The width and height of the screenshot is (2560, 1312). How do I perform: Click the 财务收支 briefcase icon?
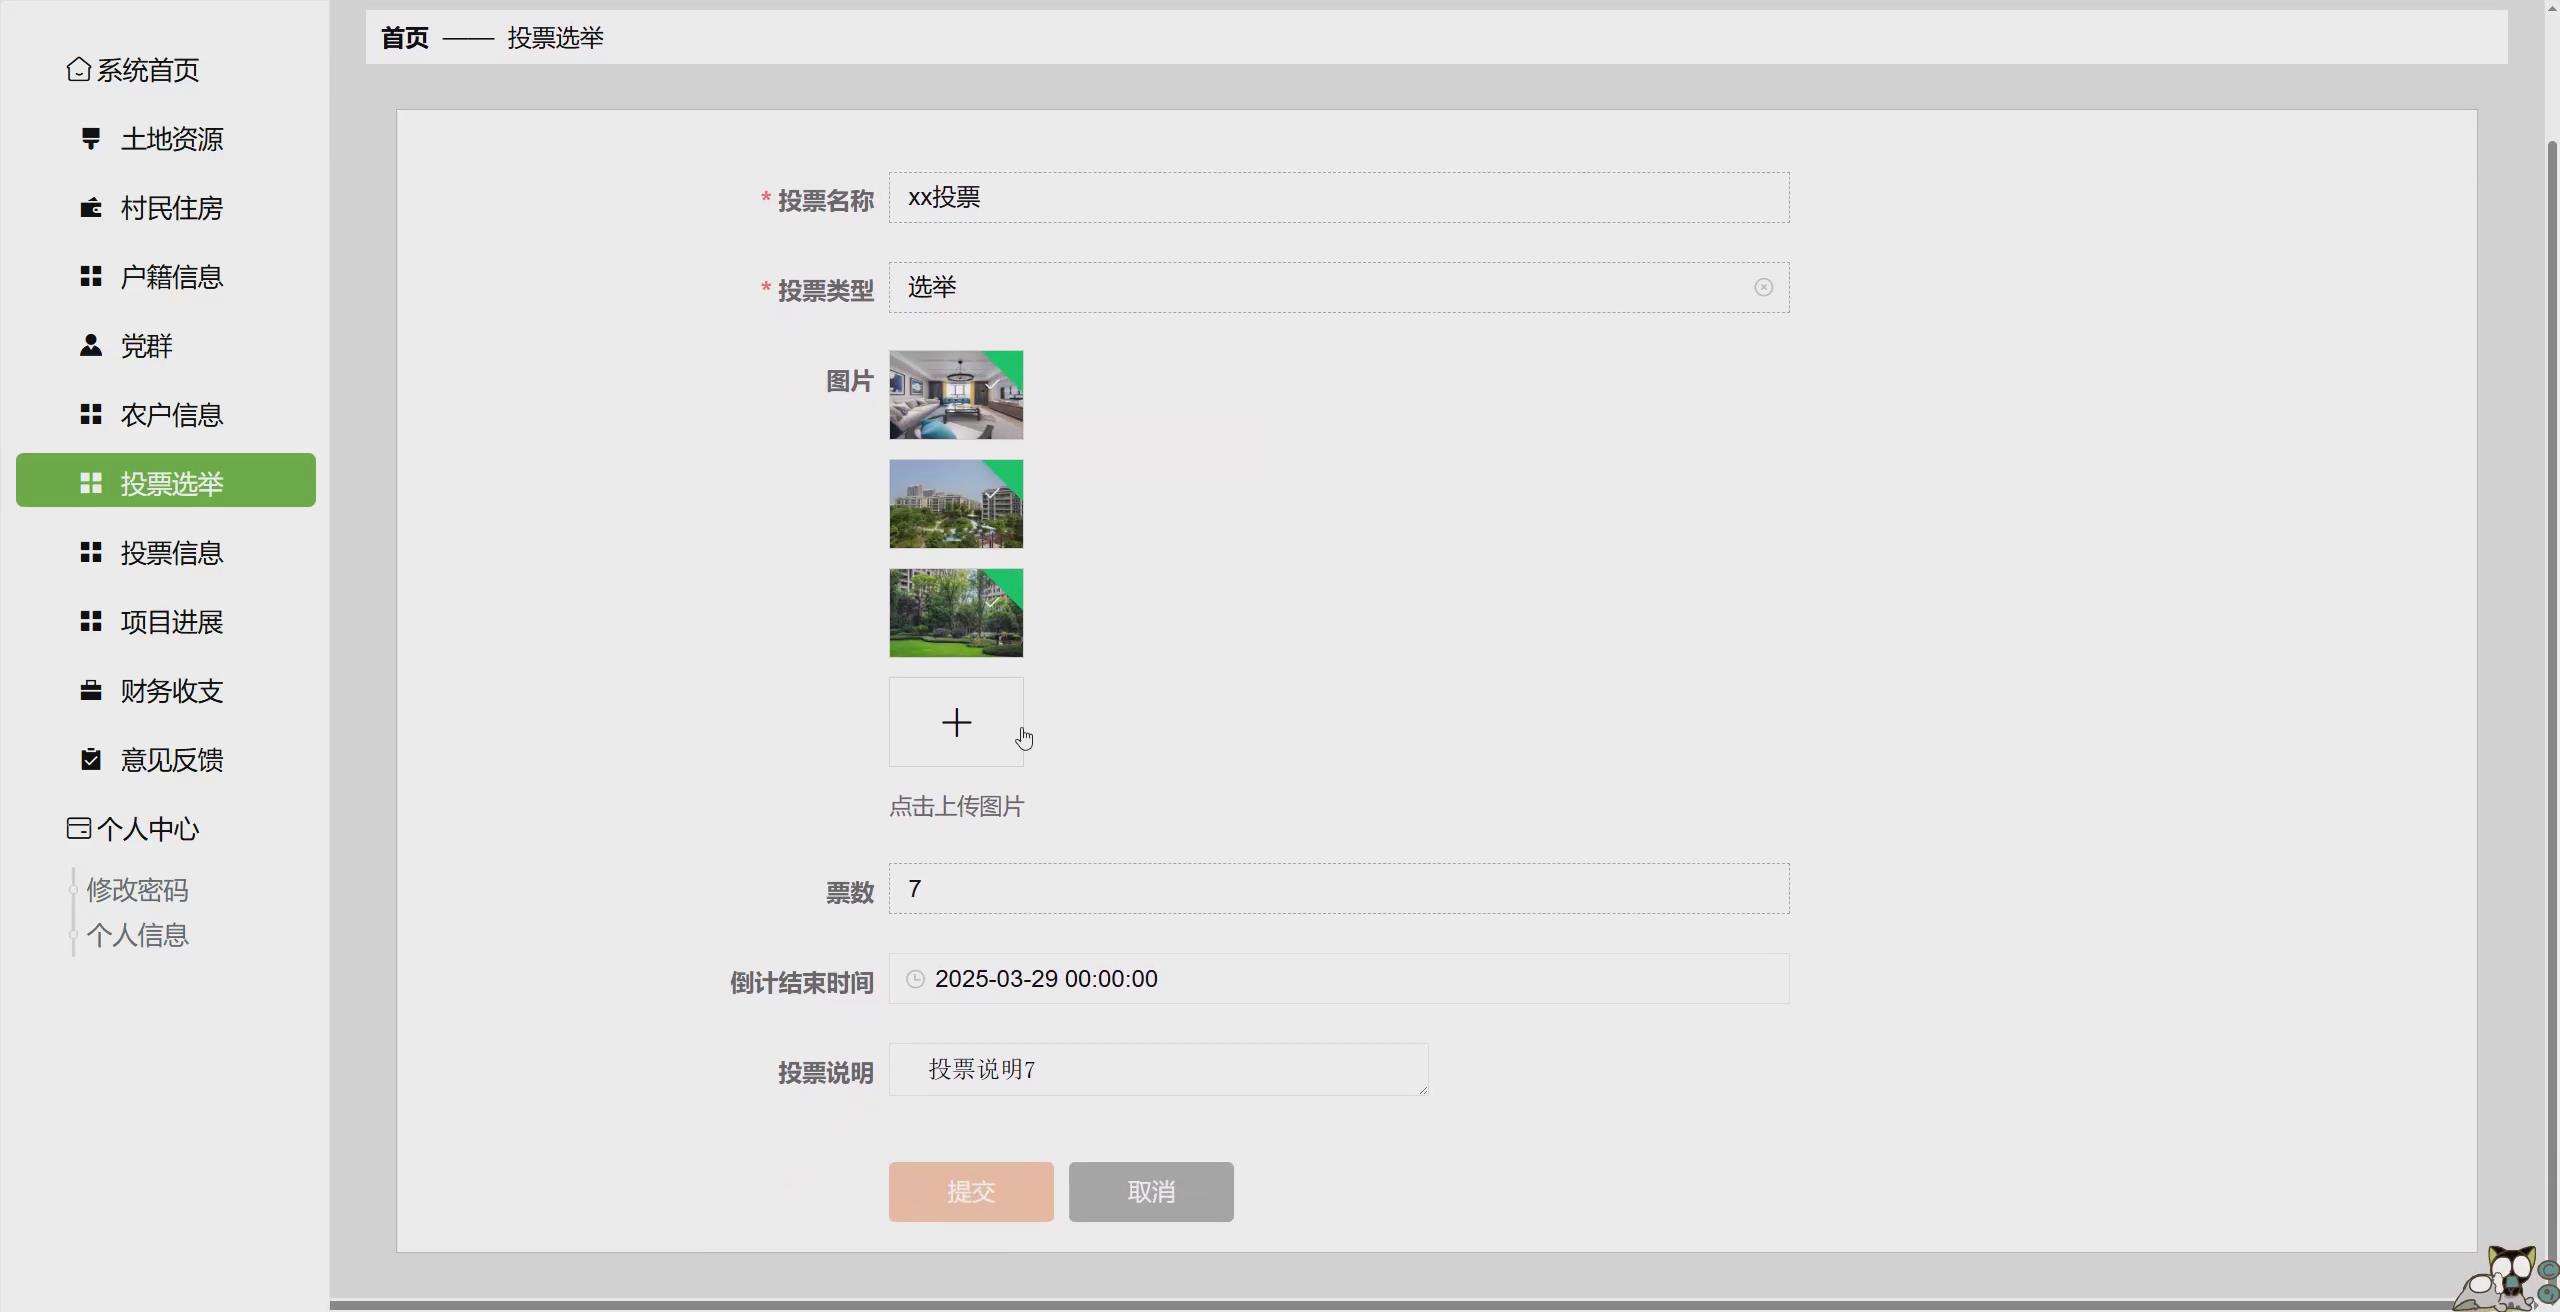point(91,690)
